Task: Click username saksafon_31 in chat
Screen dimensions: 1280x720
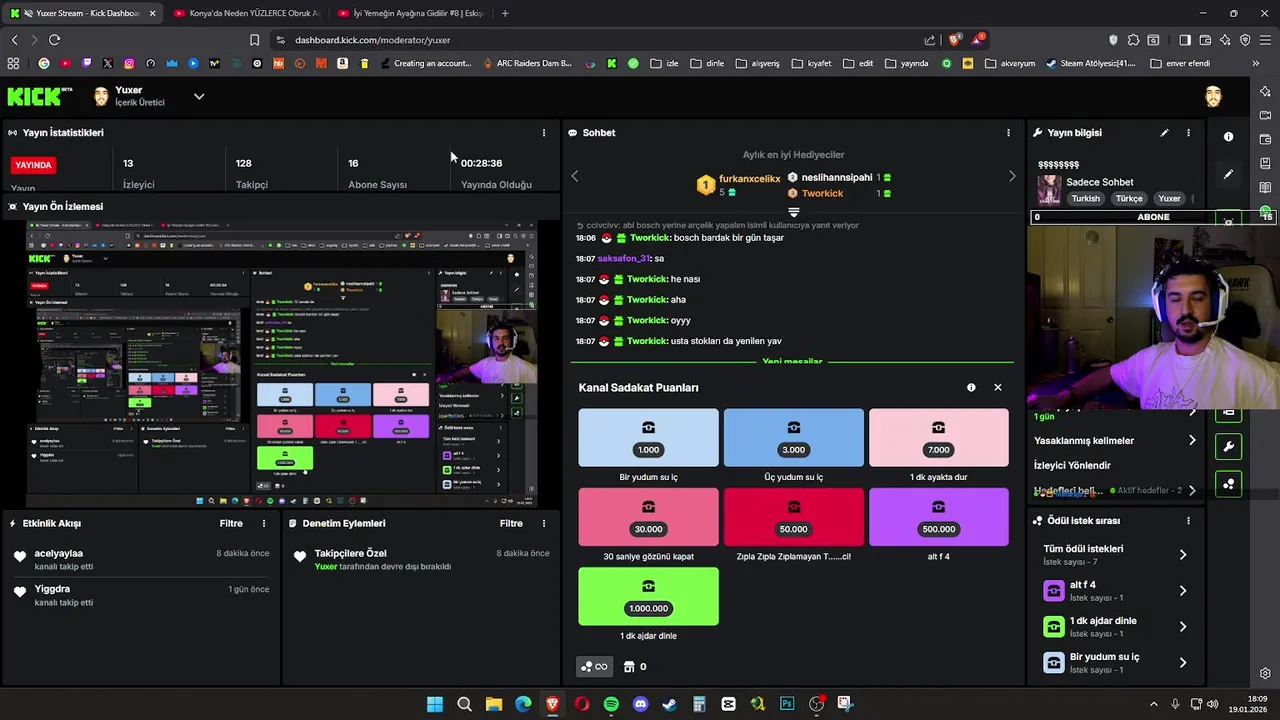Action: (x=624, y=258)
